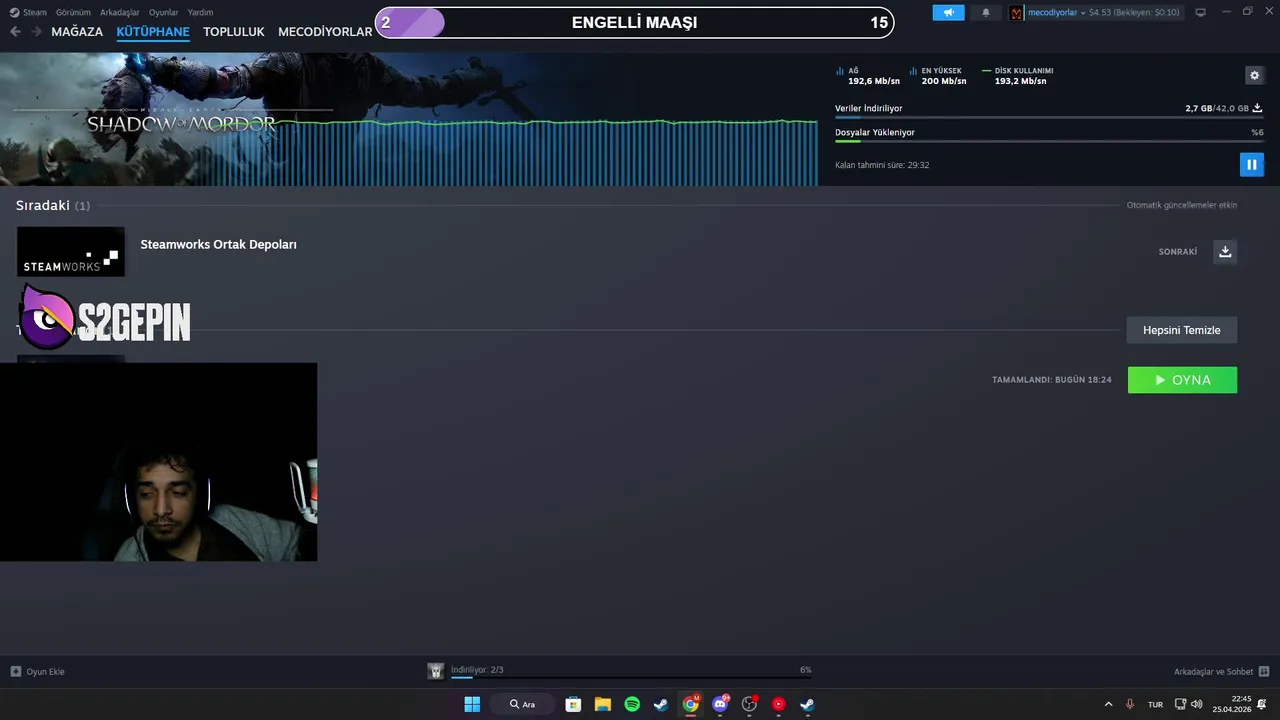This screenshot has width=1280, height=720.
Task: Click Dosyalar Yükleniyor progress bar
Action: point(1049,141)
